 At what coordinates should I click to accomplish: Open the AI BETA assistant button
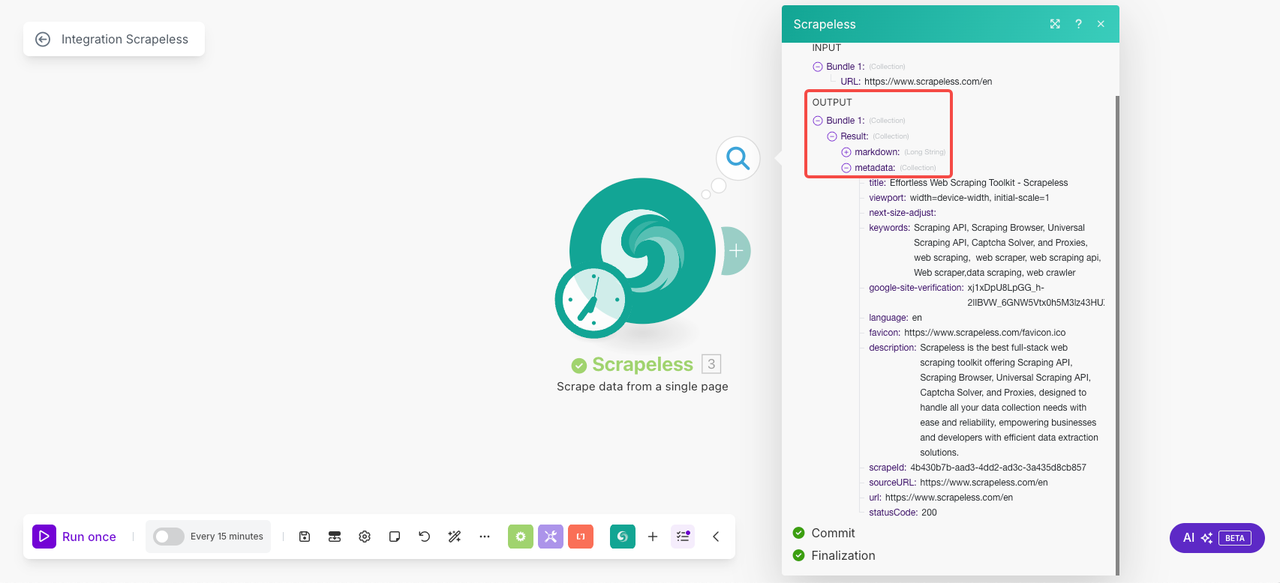tap(1217, 538)
